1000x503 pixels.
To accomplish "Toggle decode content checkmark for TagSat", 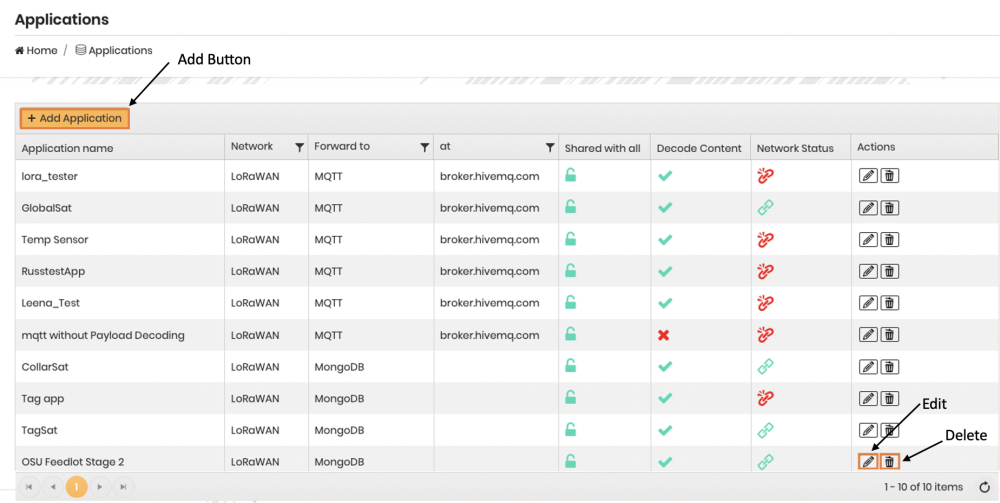I will pyautogui.click(x=664, y=430).
